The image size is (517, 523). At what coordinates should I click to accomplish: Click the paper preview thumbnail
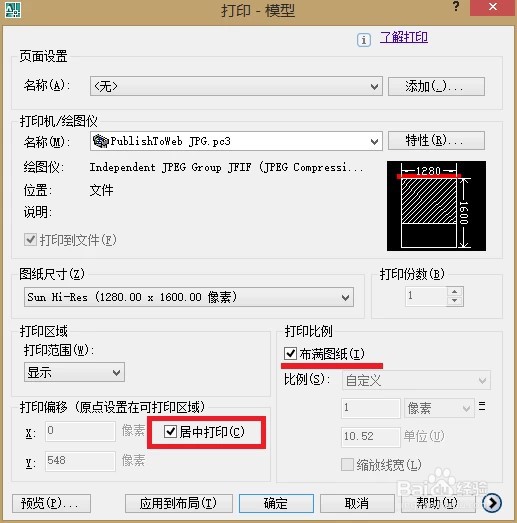pyautogui.click(x=436, y=206)
